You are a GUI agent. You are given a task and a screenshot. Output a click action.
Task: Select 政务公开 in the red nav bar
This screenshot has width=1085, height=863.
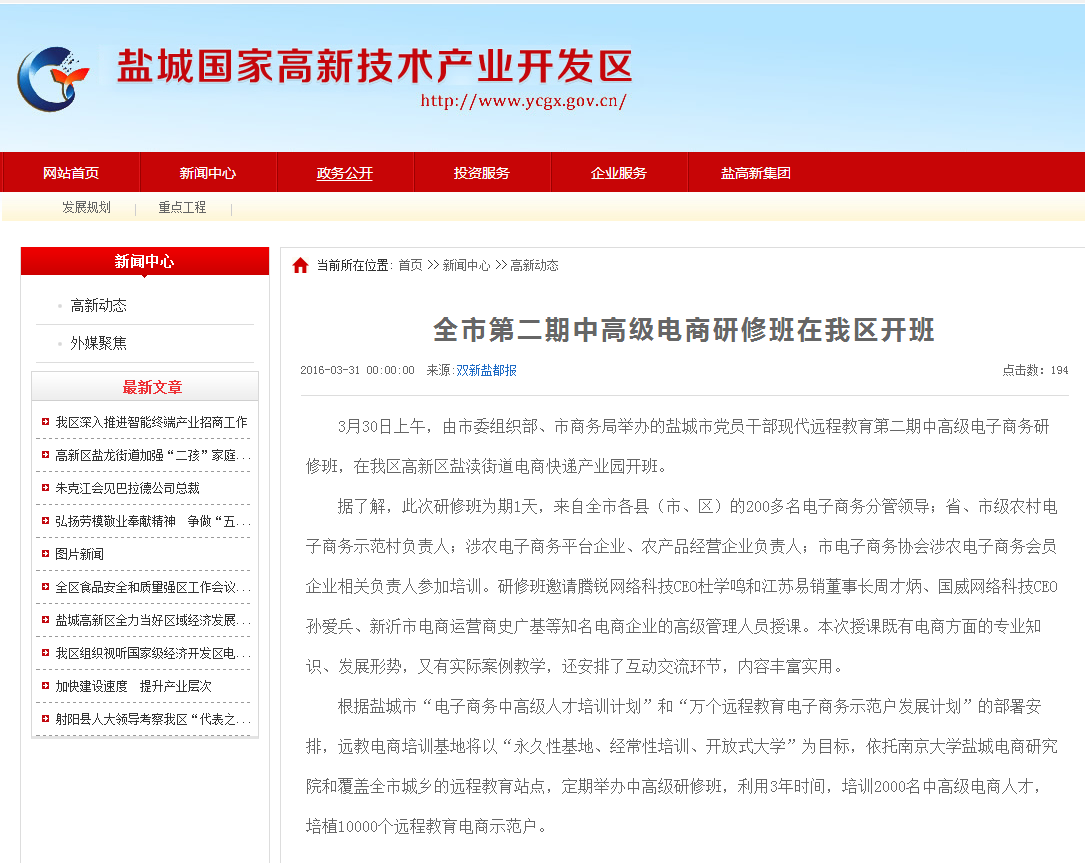[345, 173]
